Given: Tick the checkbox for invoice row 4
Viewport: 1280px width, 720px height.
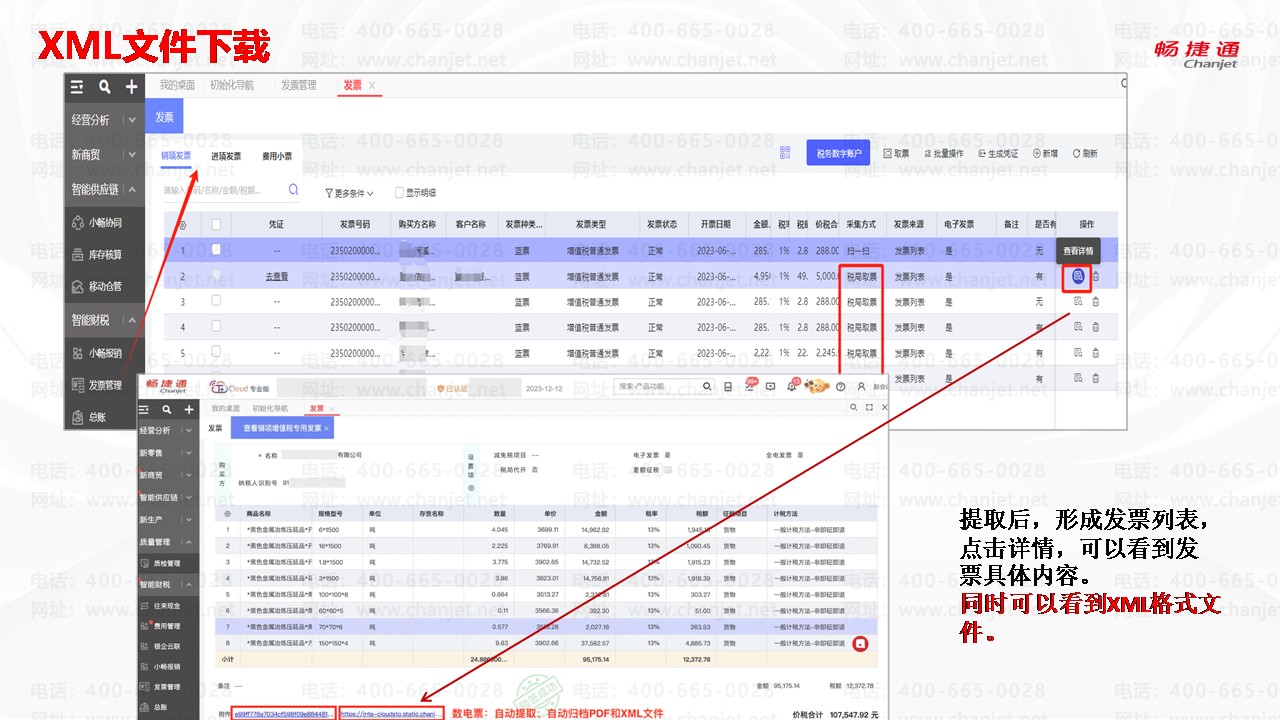Looking at the screenshot, I should pyautogui.click(x=216, y=327).
